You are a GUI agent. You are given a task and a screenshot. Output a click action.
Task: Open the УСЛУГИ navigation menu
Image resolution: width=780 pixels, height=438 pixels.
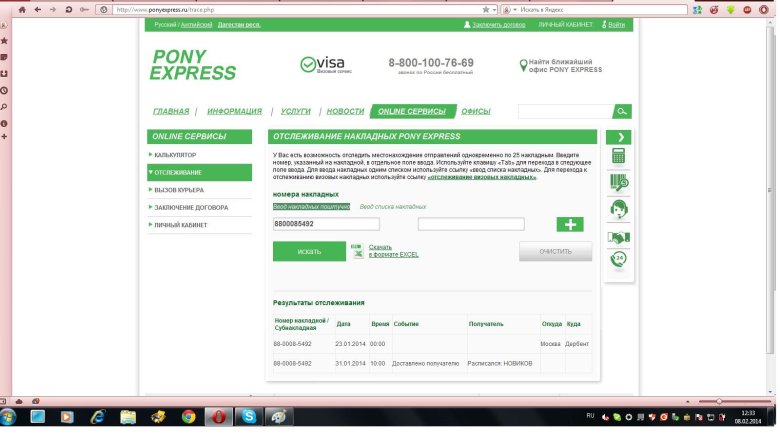[x=295, y=111]
